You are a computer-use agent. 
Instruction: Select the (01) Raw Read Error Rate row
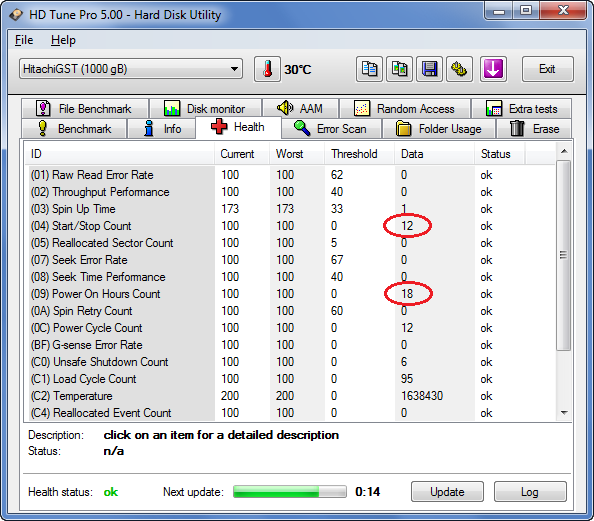tap(290, 175)
